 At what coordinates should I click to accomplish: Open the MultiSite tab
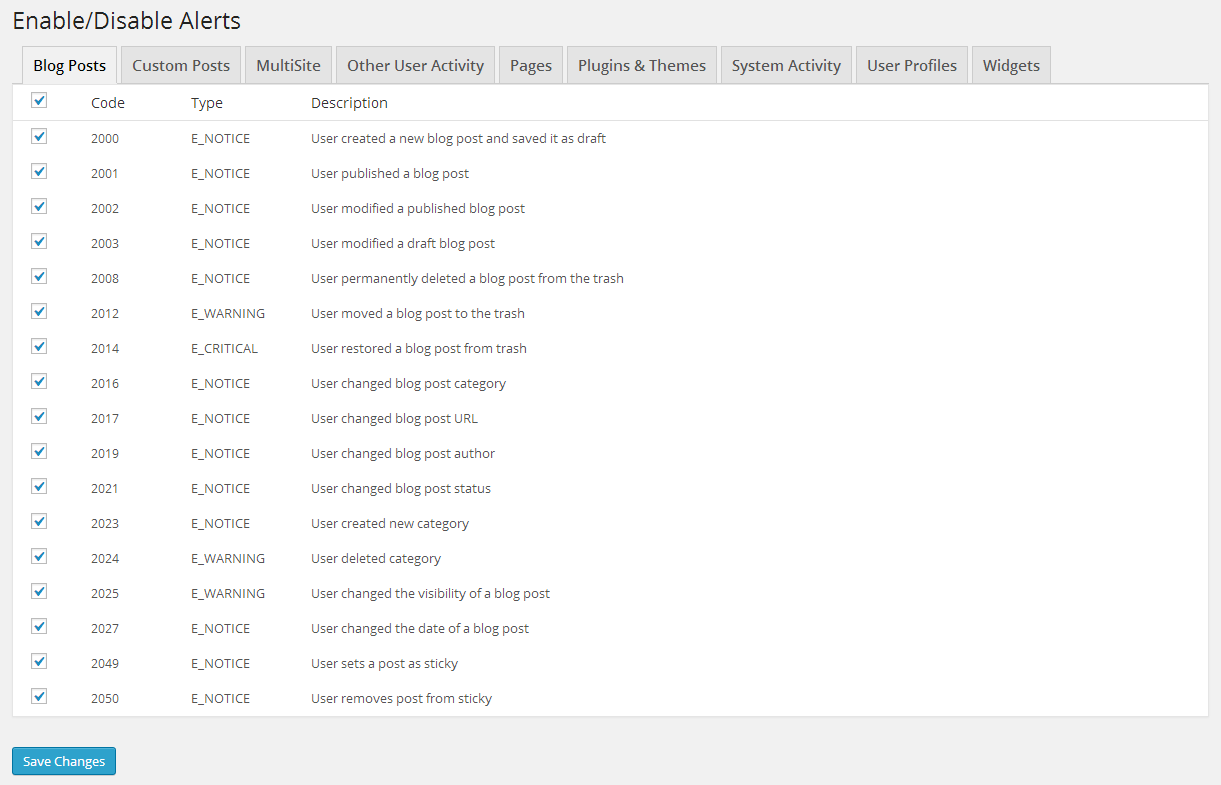(288, 65)
